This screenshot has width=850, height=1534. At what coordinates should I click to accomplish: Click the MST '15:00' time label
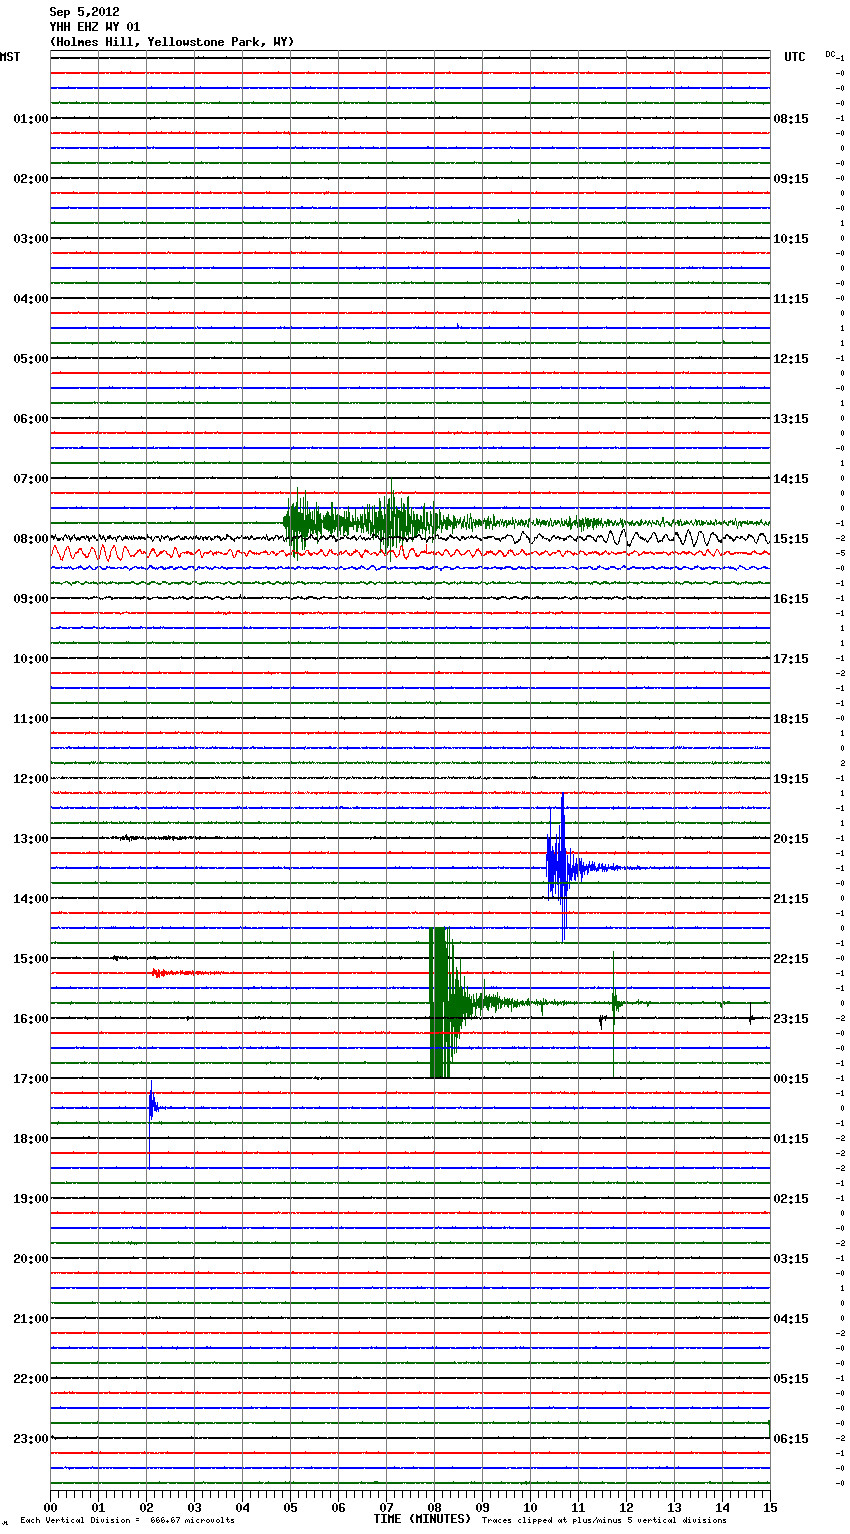tap(31, 959)
